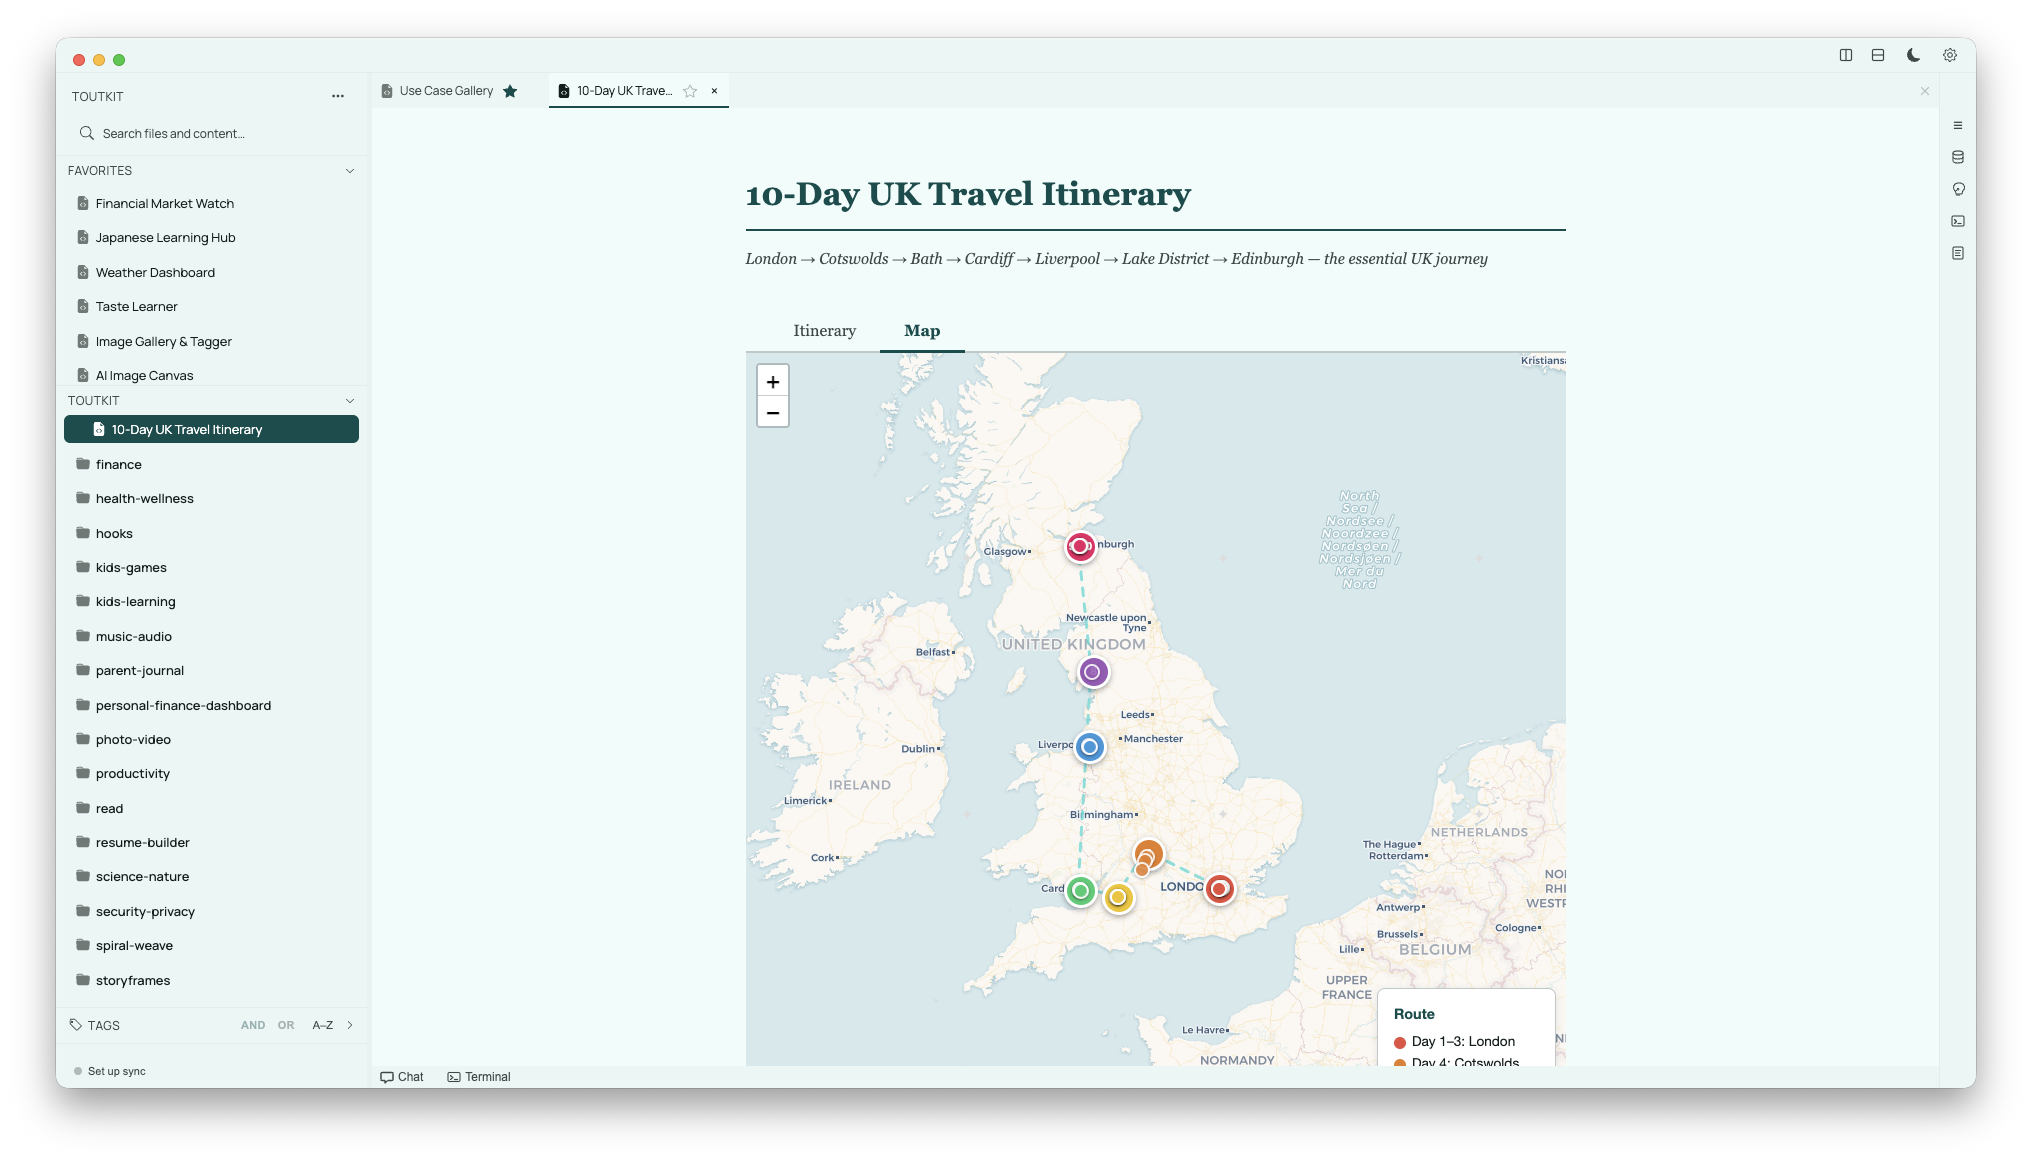The width and height of the screenshot is (2032, 1162).
Task: Star the 10-Day UK Travel tab
Action: pyautogui.click(x=690, y=91)
